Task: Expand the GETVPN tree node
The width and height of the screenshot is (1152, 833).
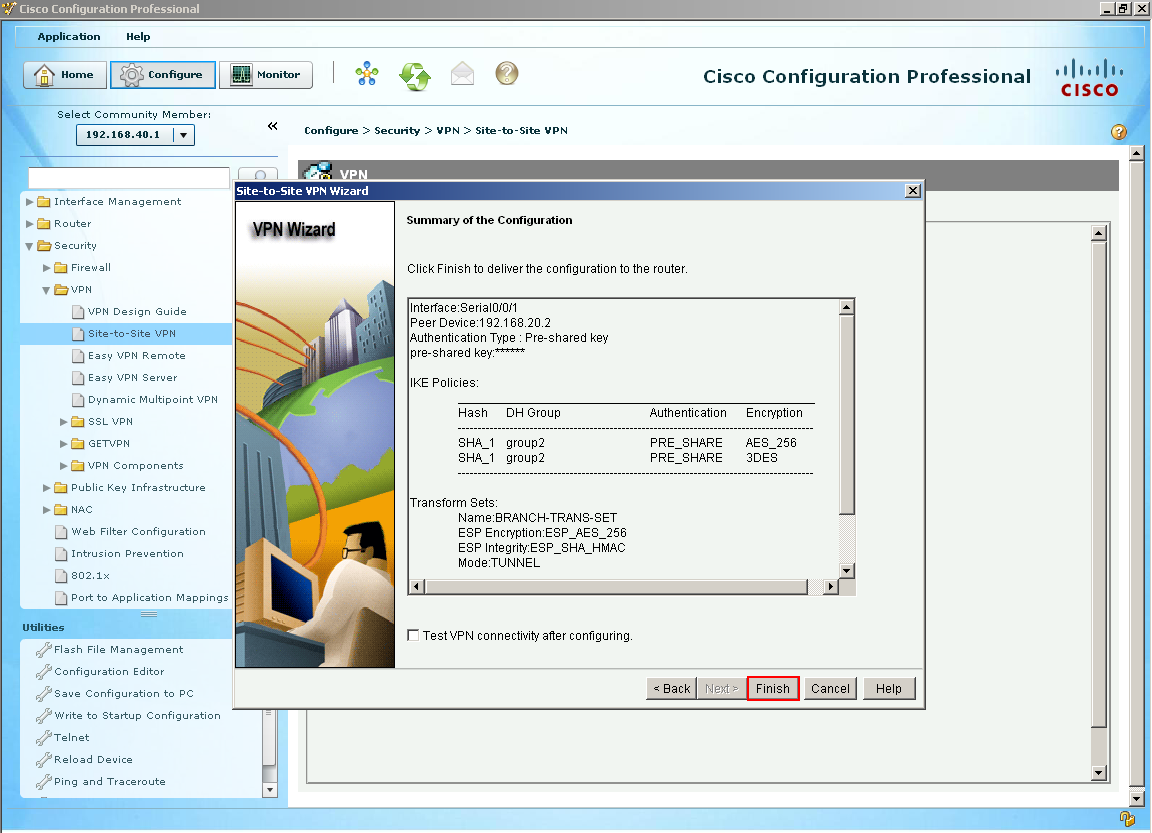Action: [x=64, y=444]
